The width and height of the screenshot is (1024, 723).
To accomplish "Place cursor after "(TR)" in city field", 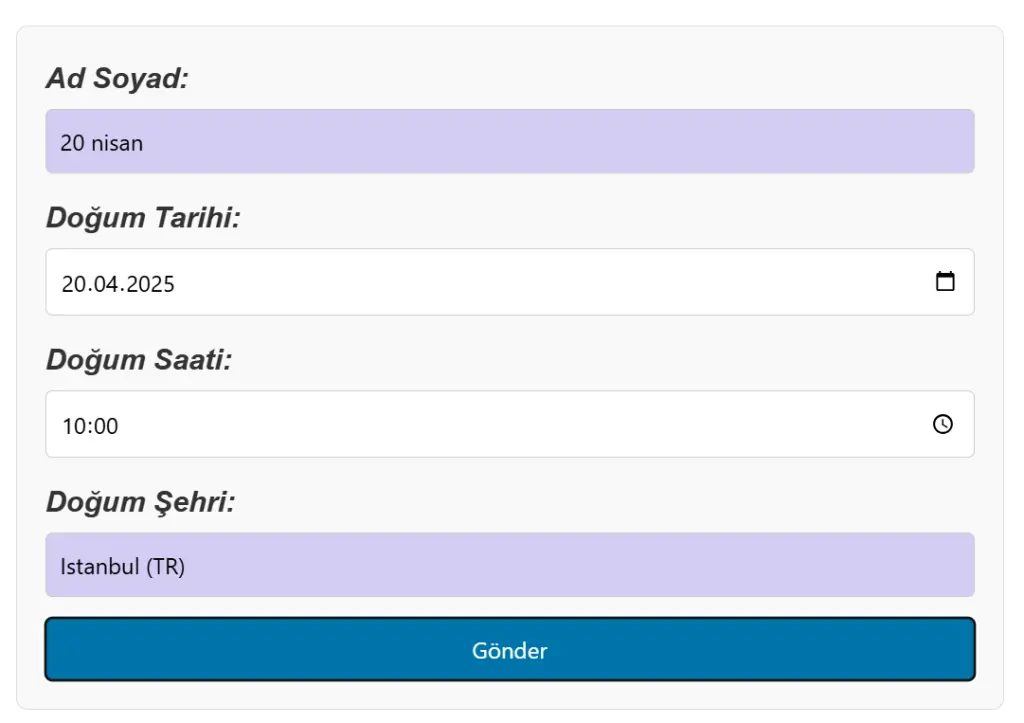I will [187, 567].
